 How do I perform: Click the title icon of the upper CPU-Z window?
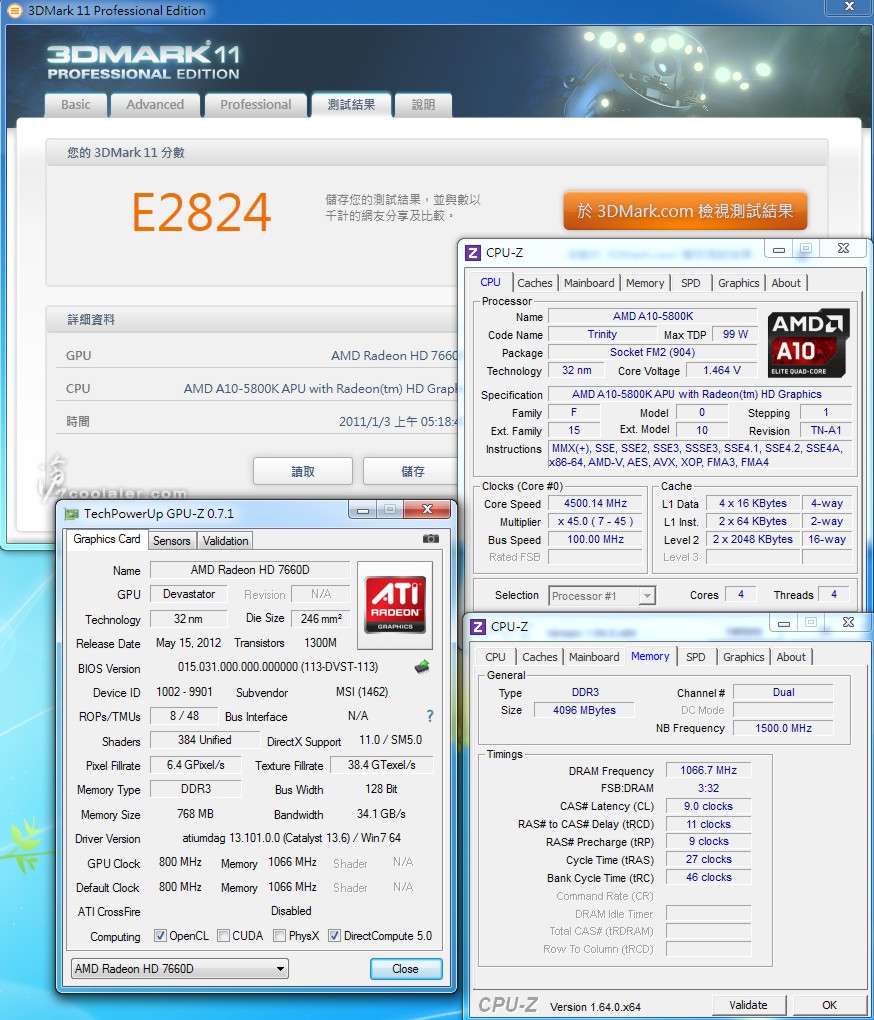point(473,252)
